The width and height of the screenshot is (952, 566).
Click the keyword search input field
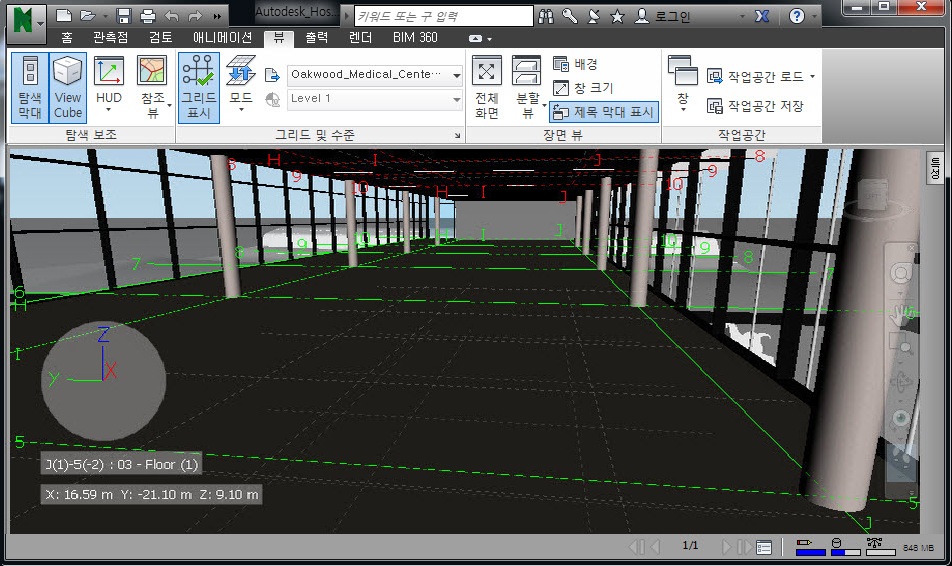[443, 16]
